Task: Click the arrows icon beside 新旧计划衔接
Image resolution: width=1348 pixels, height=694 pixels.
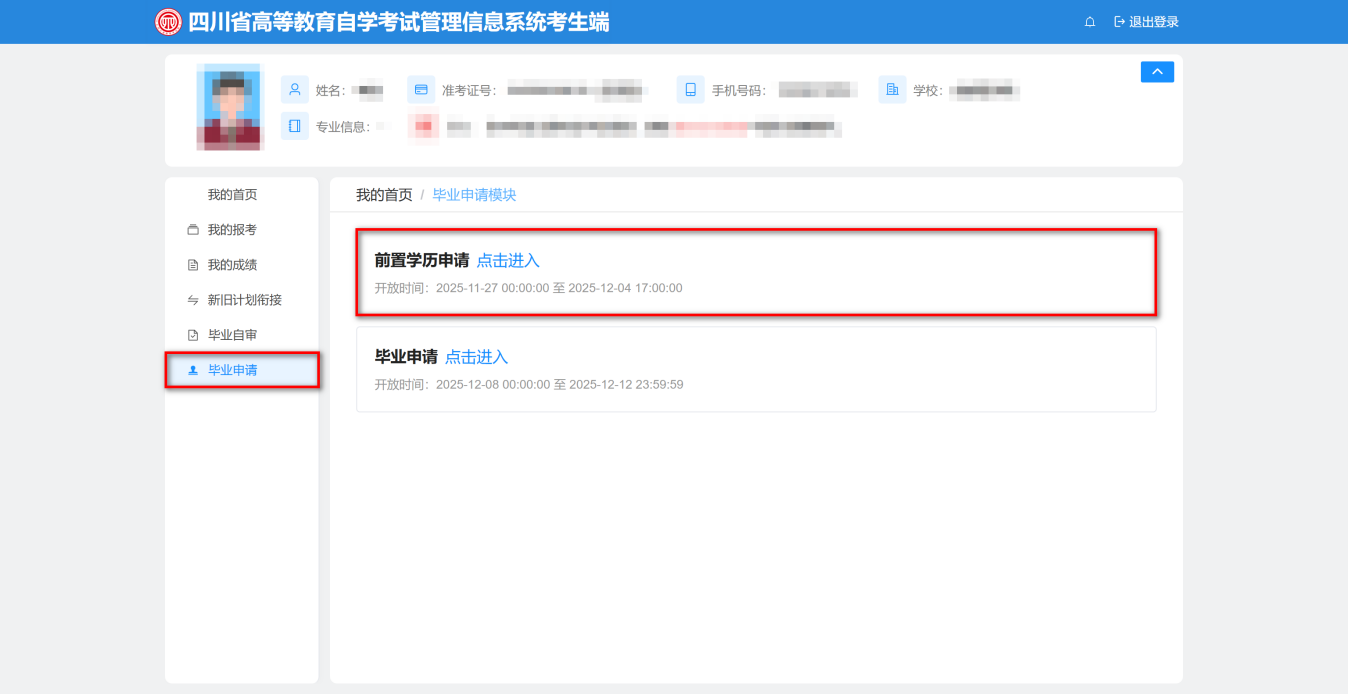Action: (192, 299)
